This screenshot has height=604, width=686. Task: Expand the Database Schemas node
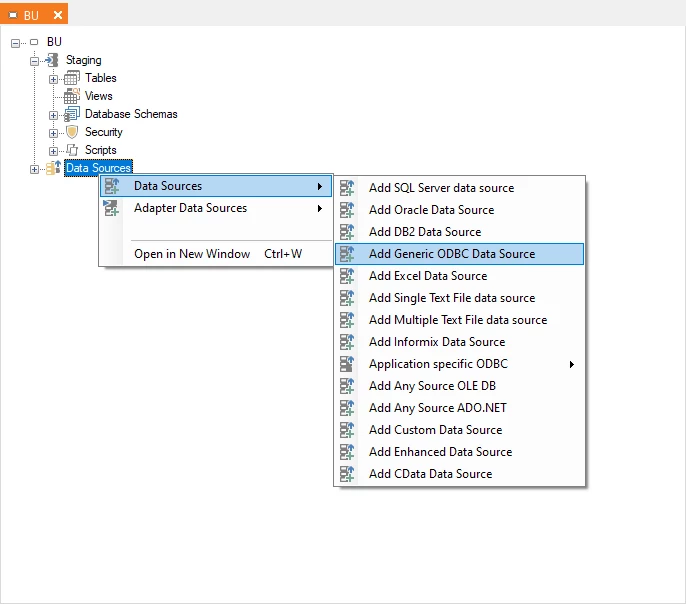click(53, 115)
